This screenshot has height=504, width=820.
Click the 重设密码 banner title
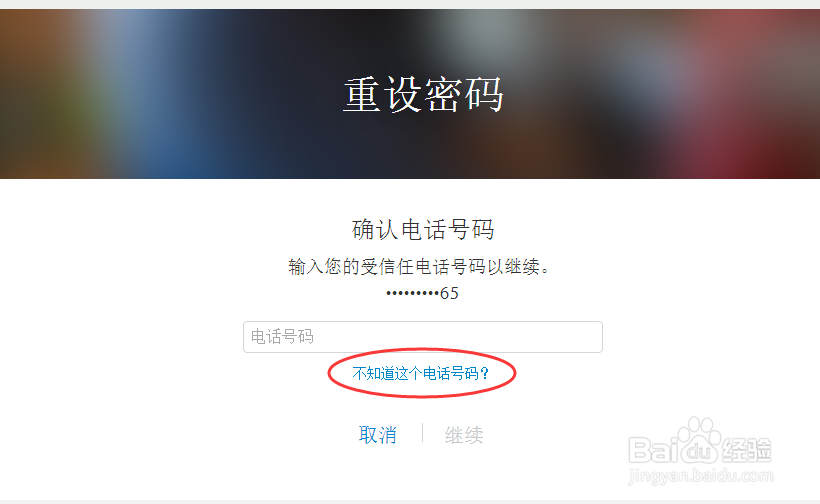(423, 95)
